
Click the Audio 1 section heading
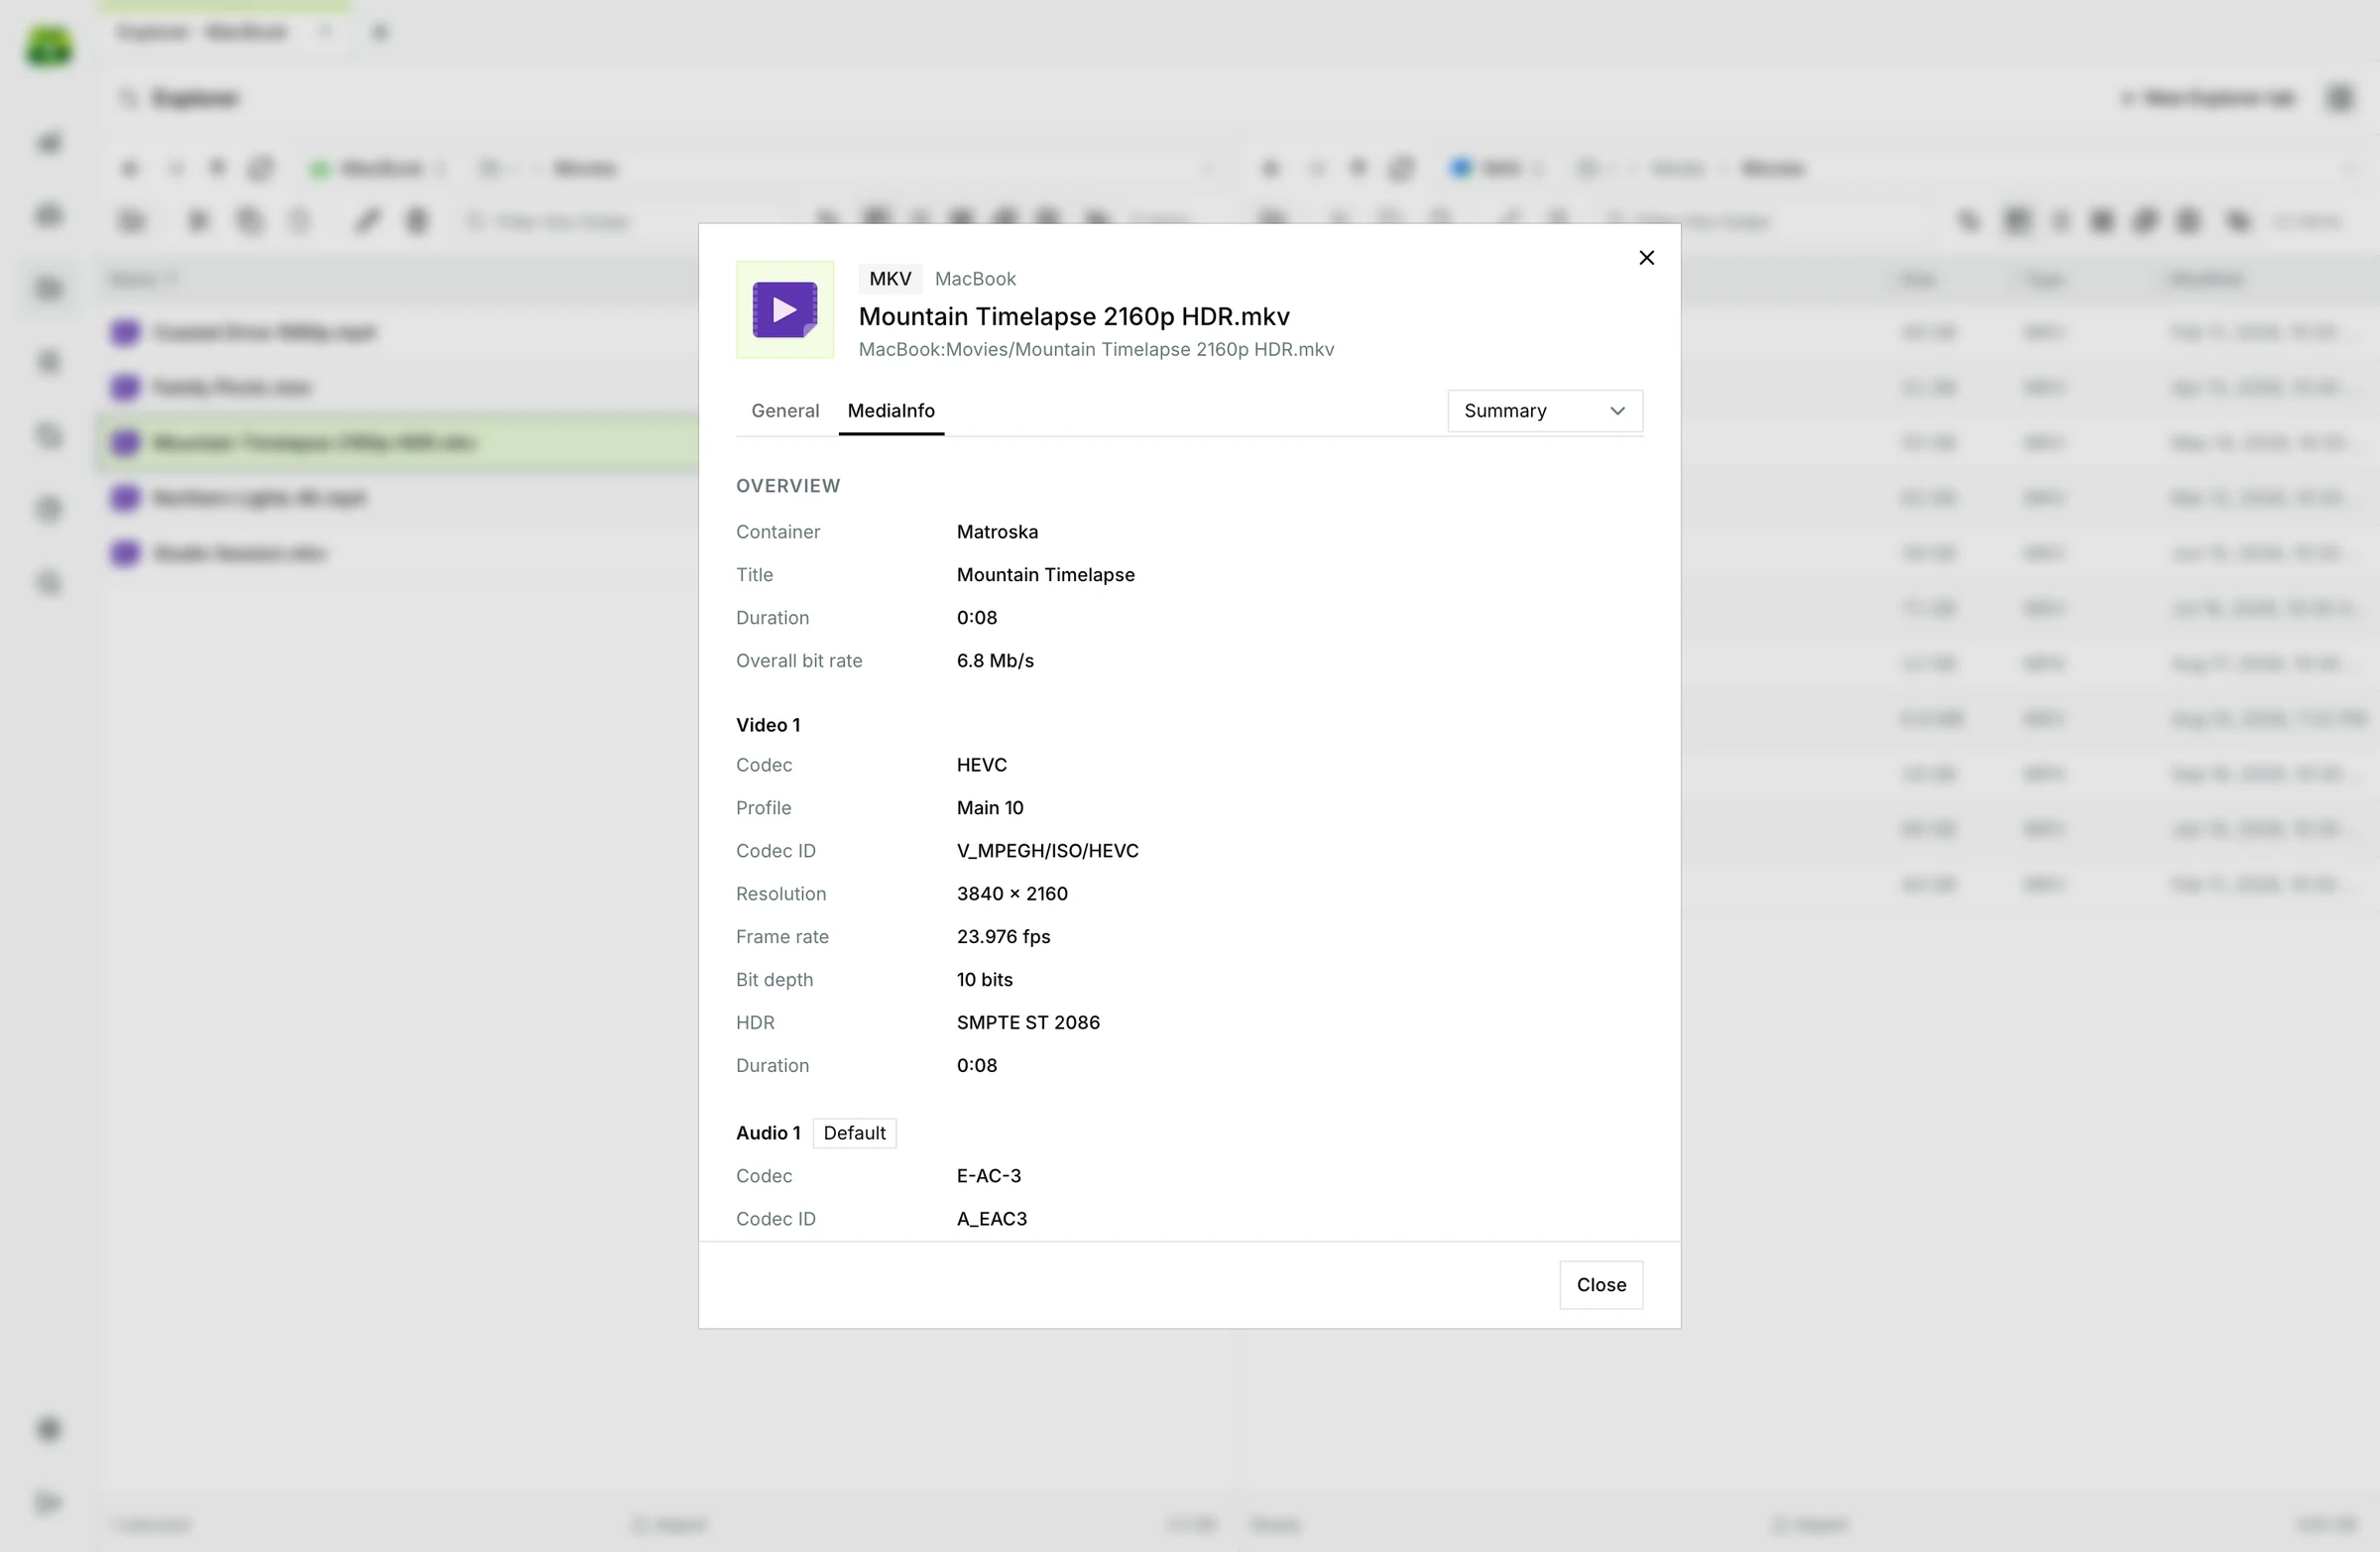[768, 1133]
